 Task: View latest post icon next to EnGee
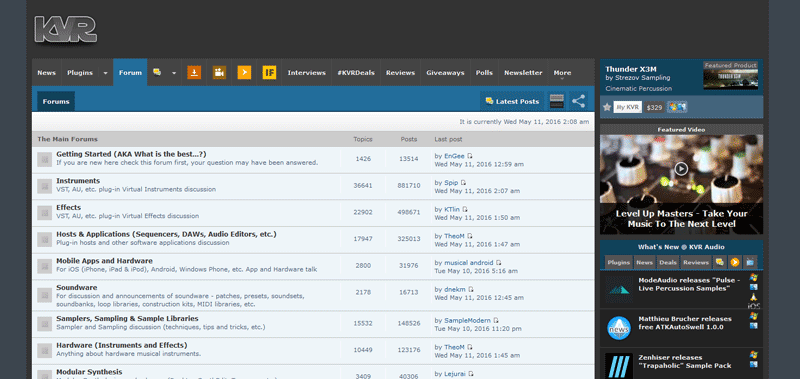[470, 156]
